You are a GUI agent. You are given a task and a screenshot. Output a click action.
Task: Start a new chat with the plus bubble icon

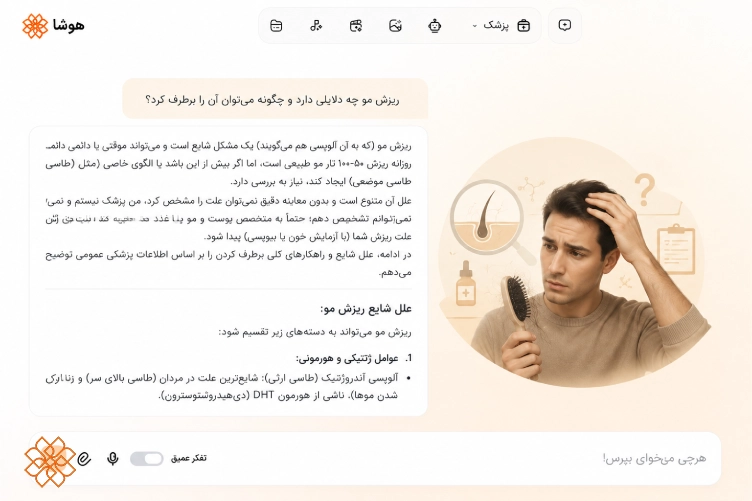pyautogui.click(x=564, y=25)
